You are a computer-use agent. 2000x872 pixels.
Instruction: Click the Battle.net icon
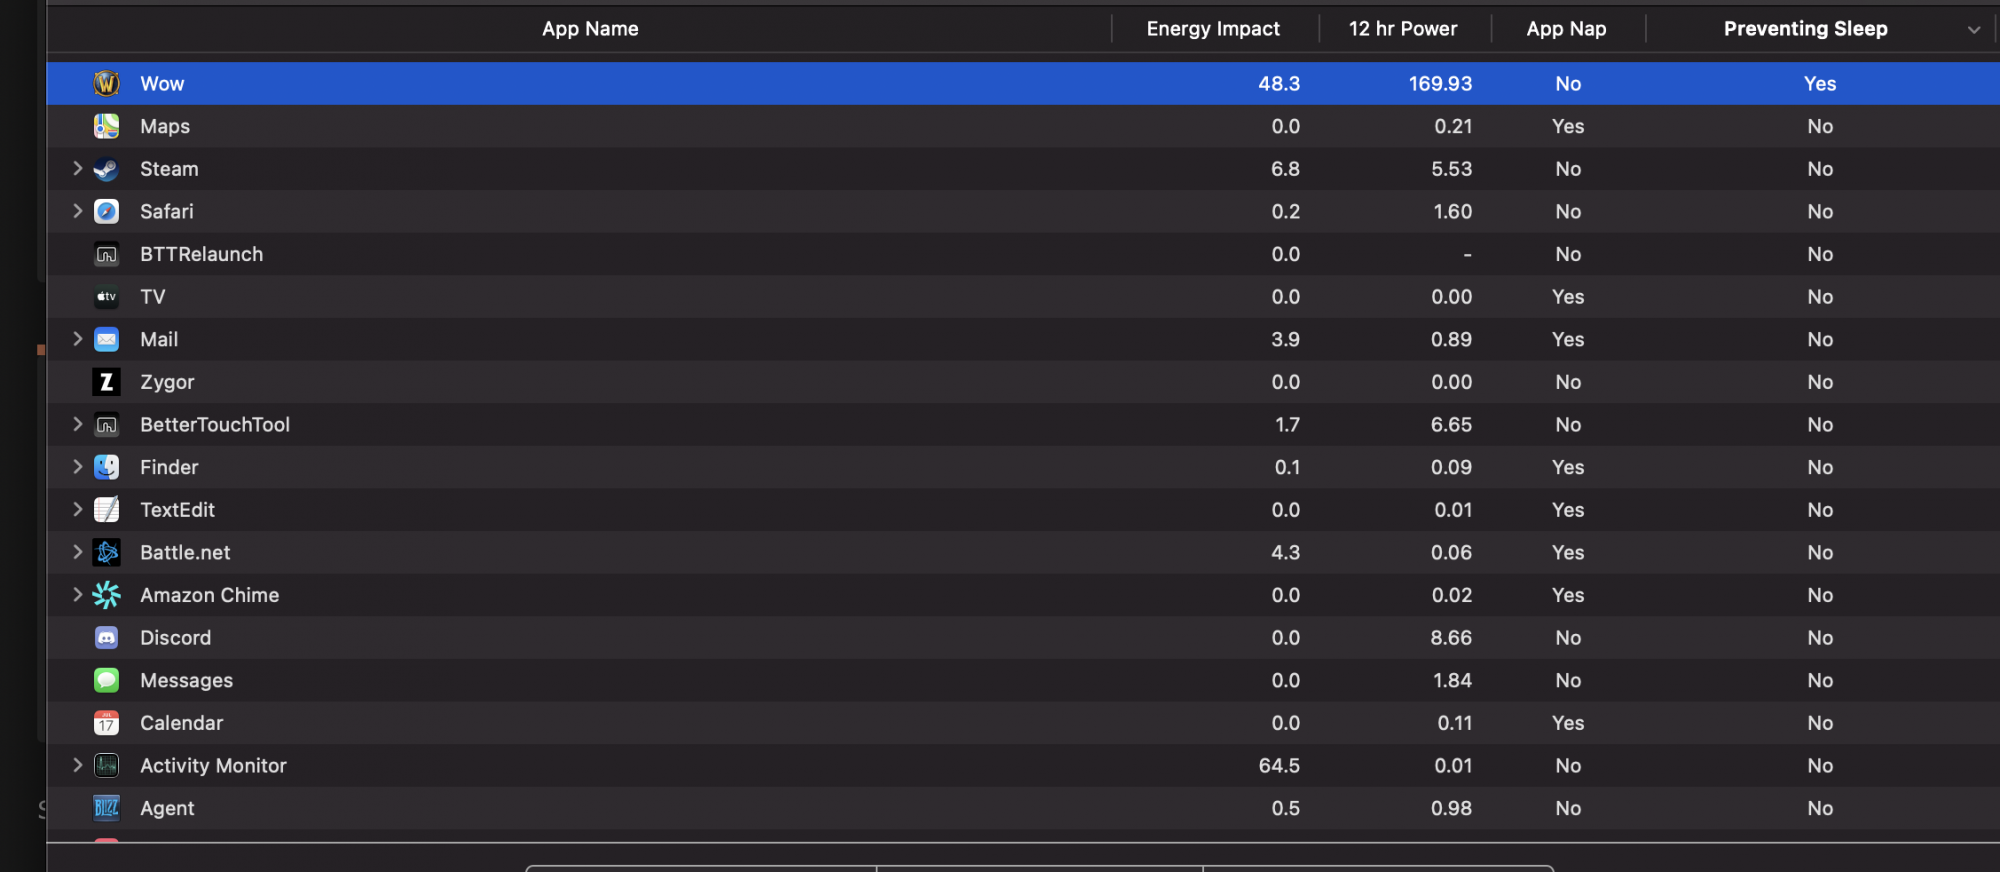pyautogui.click(x=106, y=552)
